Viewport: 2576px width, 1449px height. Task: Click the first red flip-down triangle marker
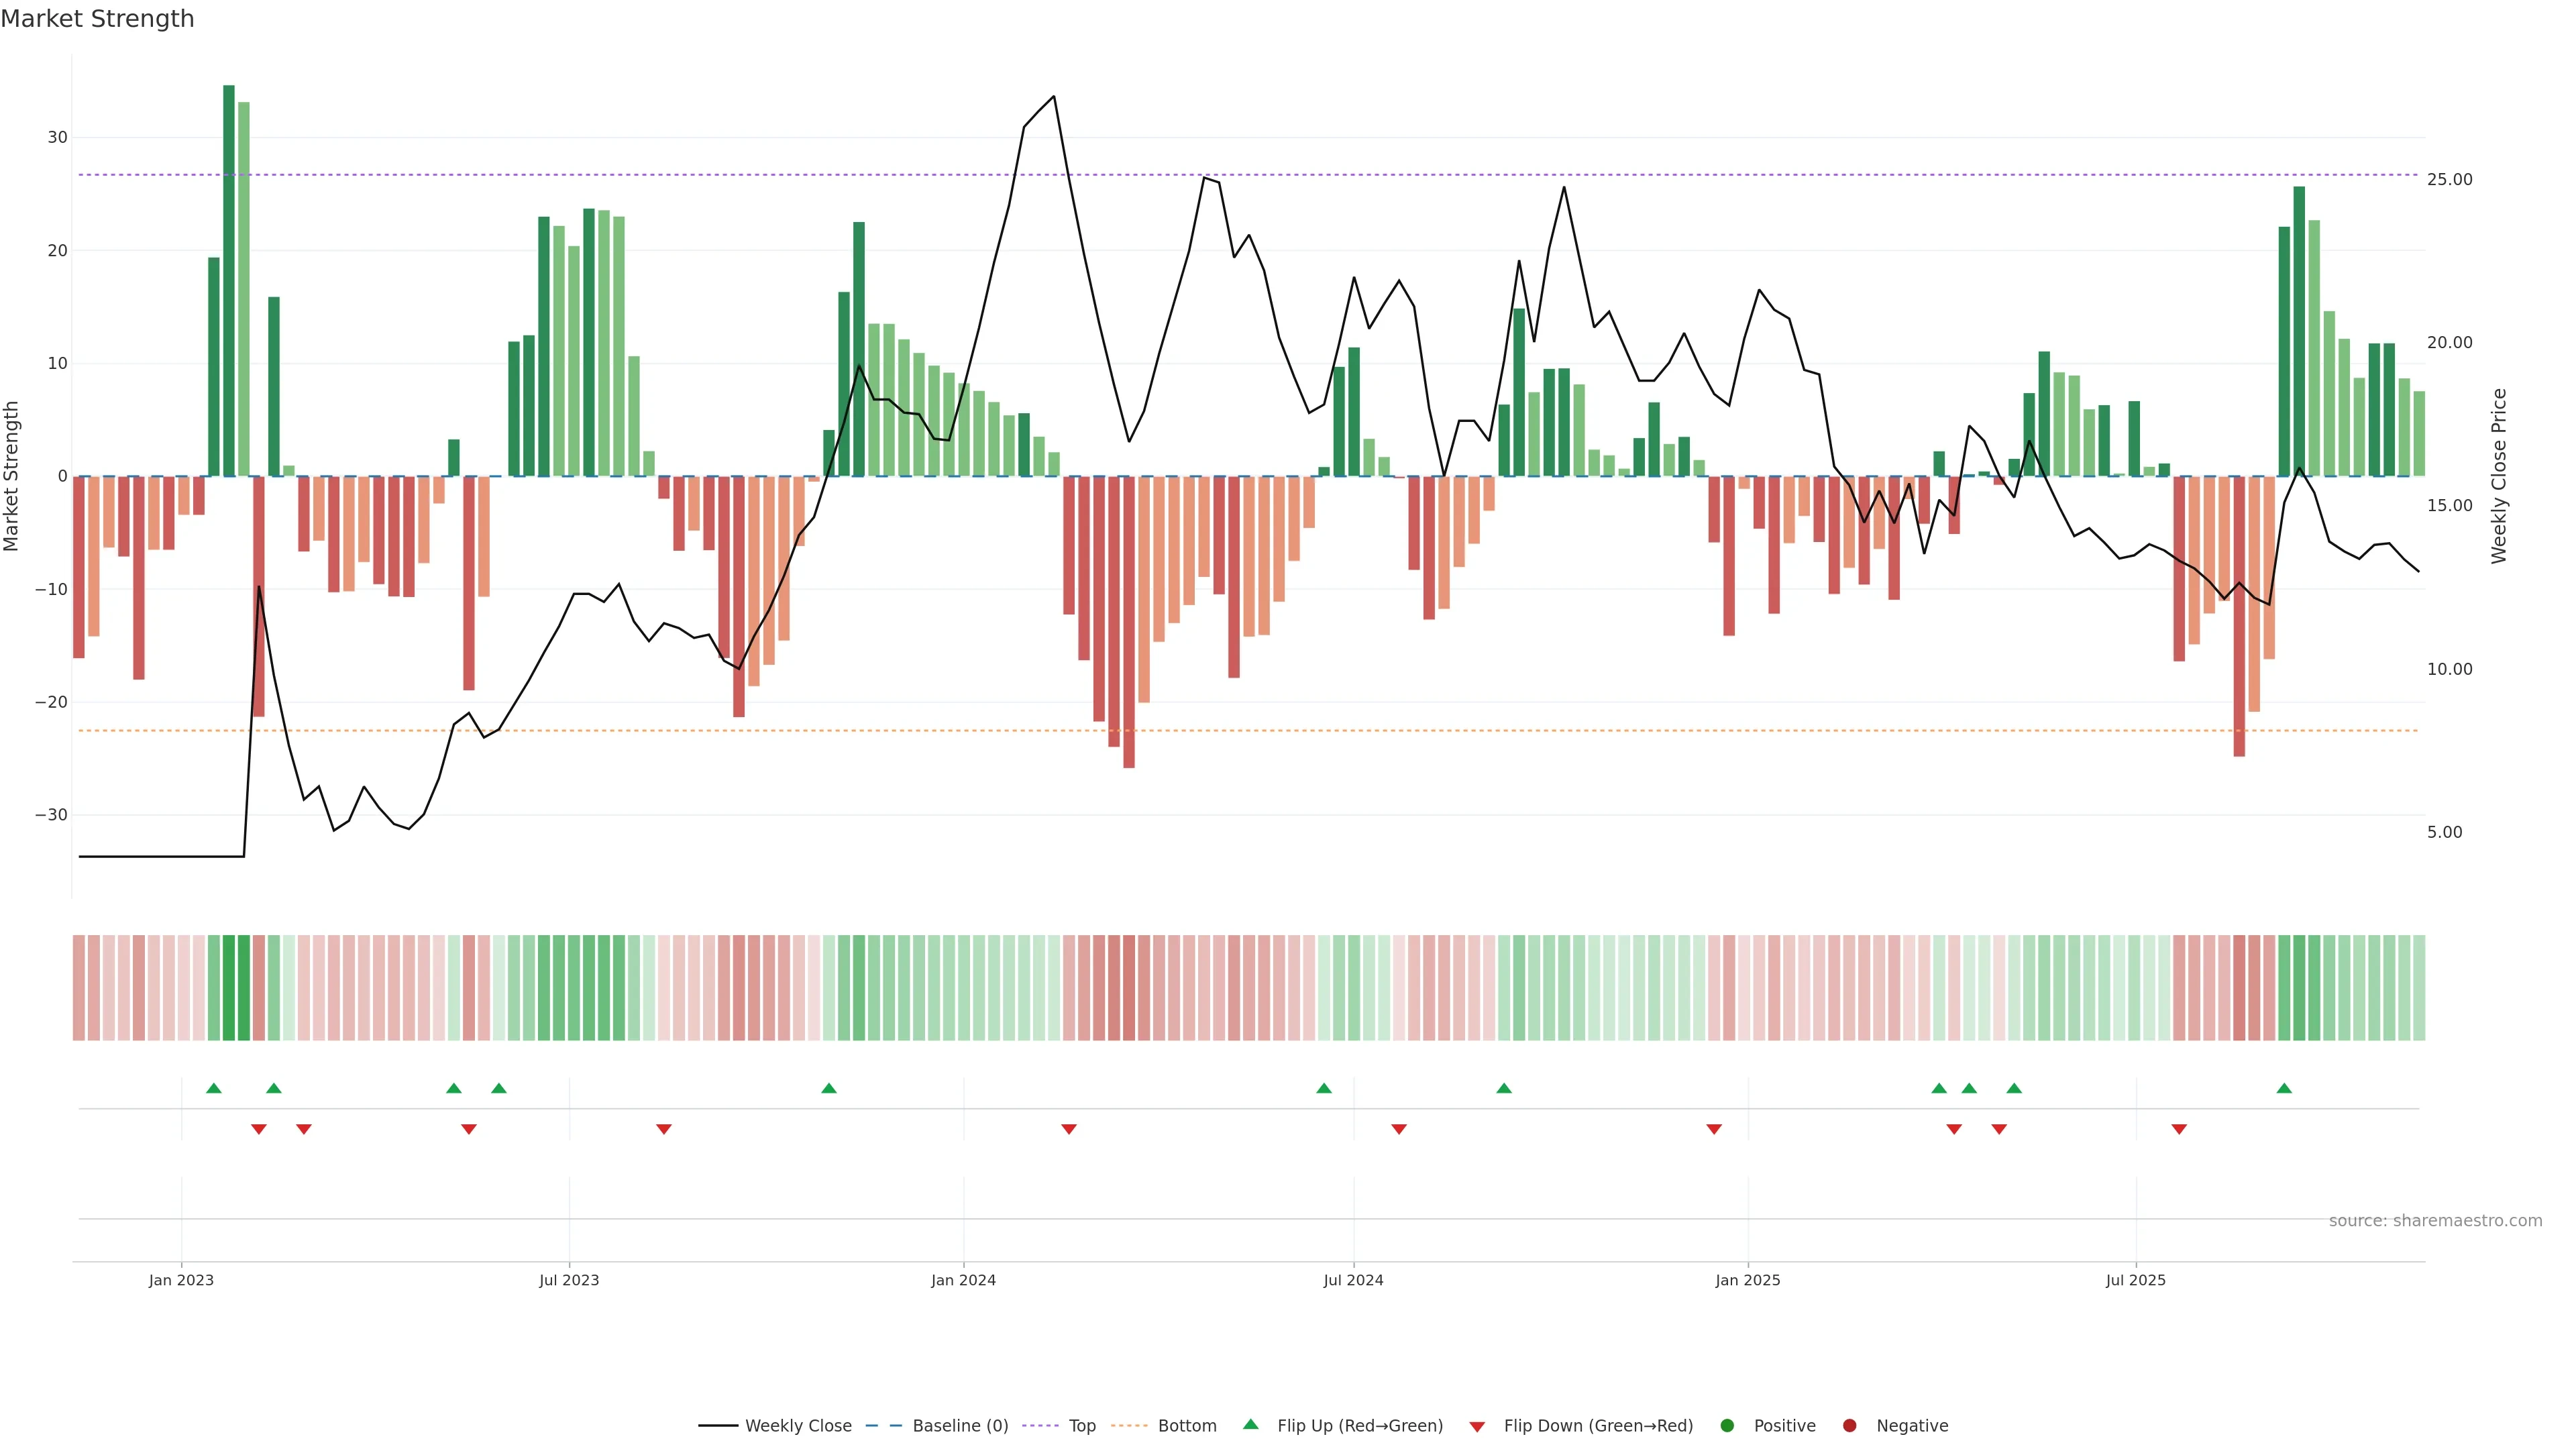(259, 1129)
